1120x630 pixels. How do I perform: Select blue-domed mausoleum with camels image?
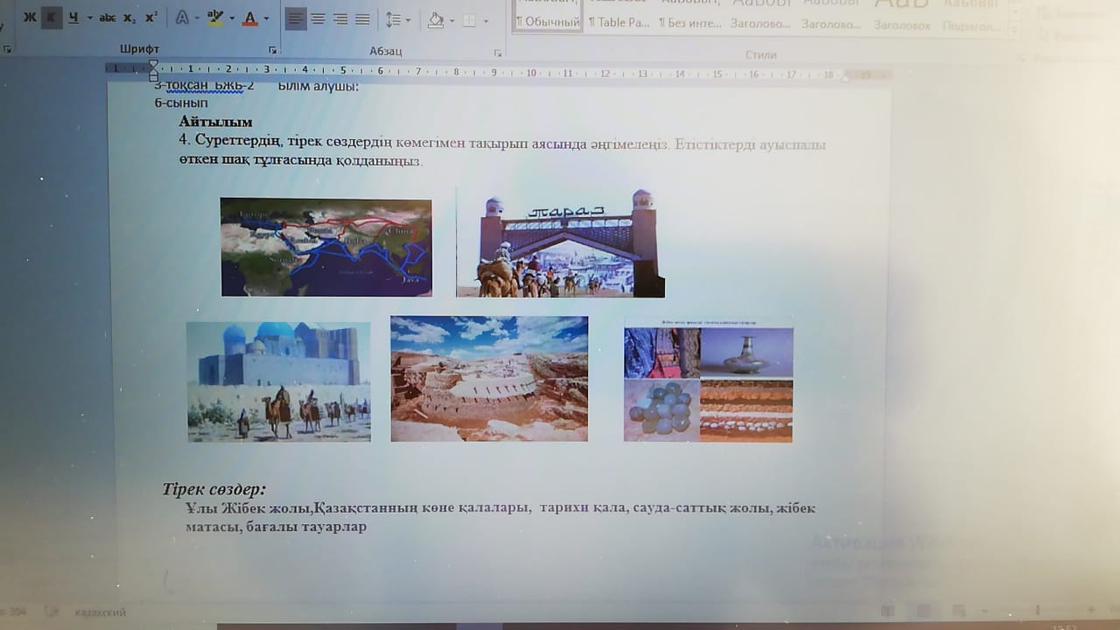coord(279,381)
